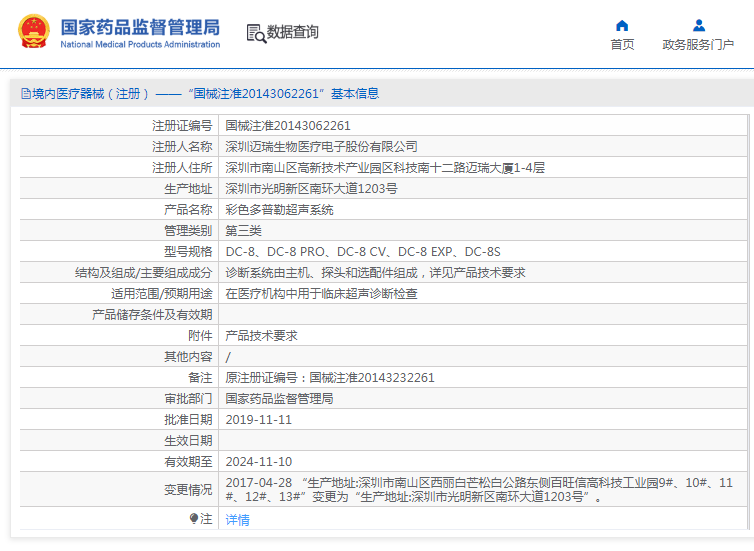The image size is (754, 551).
Task: Select approval date 2019-11-11
Action: click(259, 420)
